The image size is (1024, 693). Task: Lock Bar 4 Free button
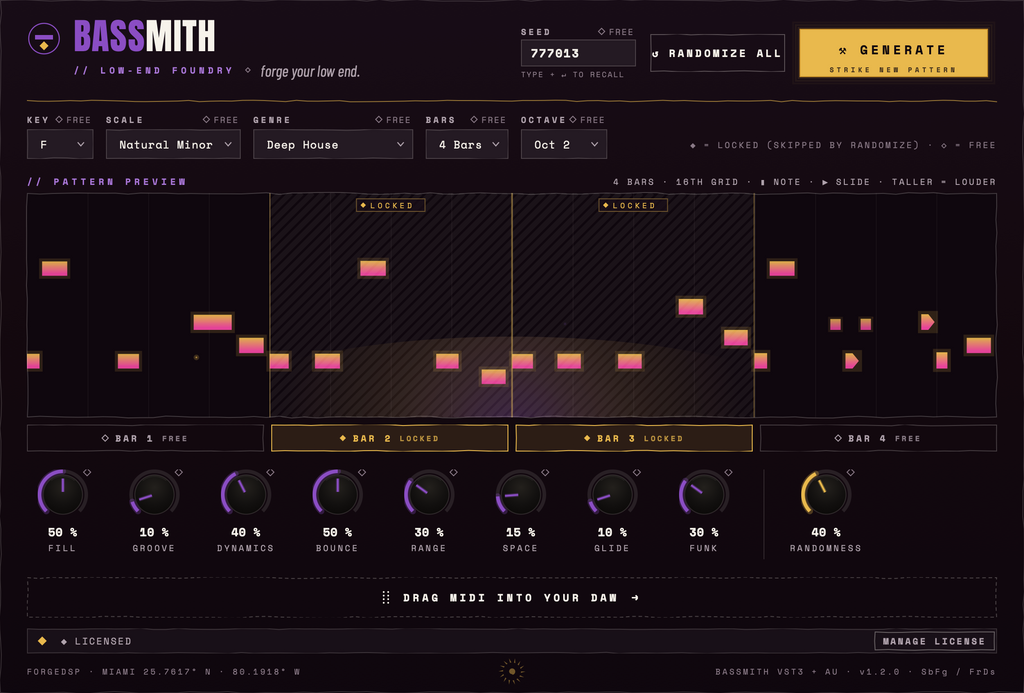click(878, 438)
